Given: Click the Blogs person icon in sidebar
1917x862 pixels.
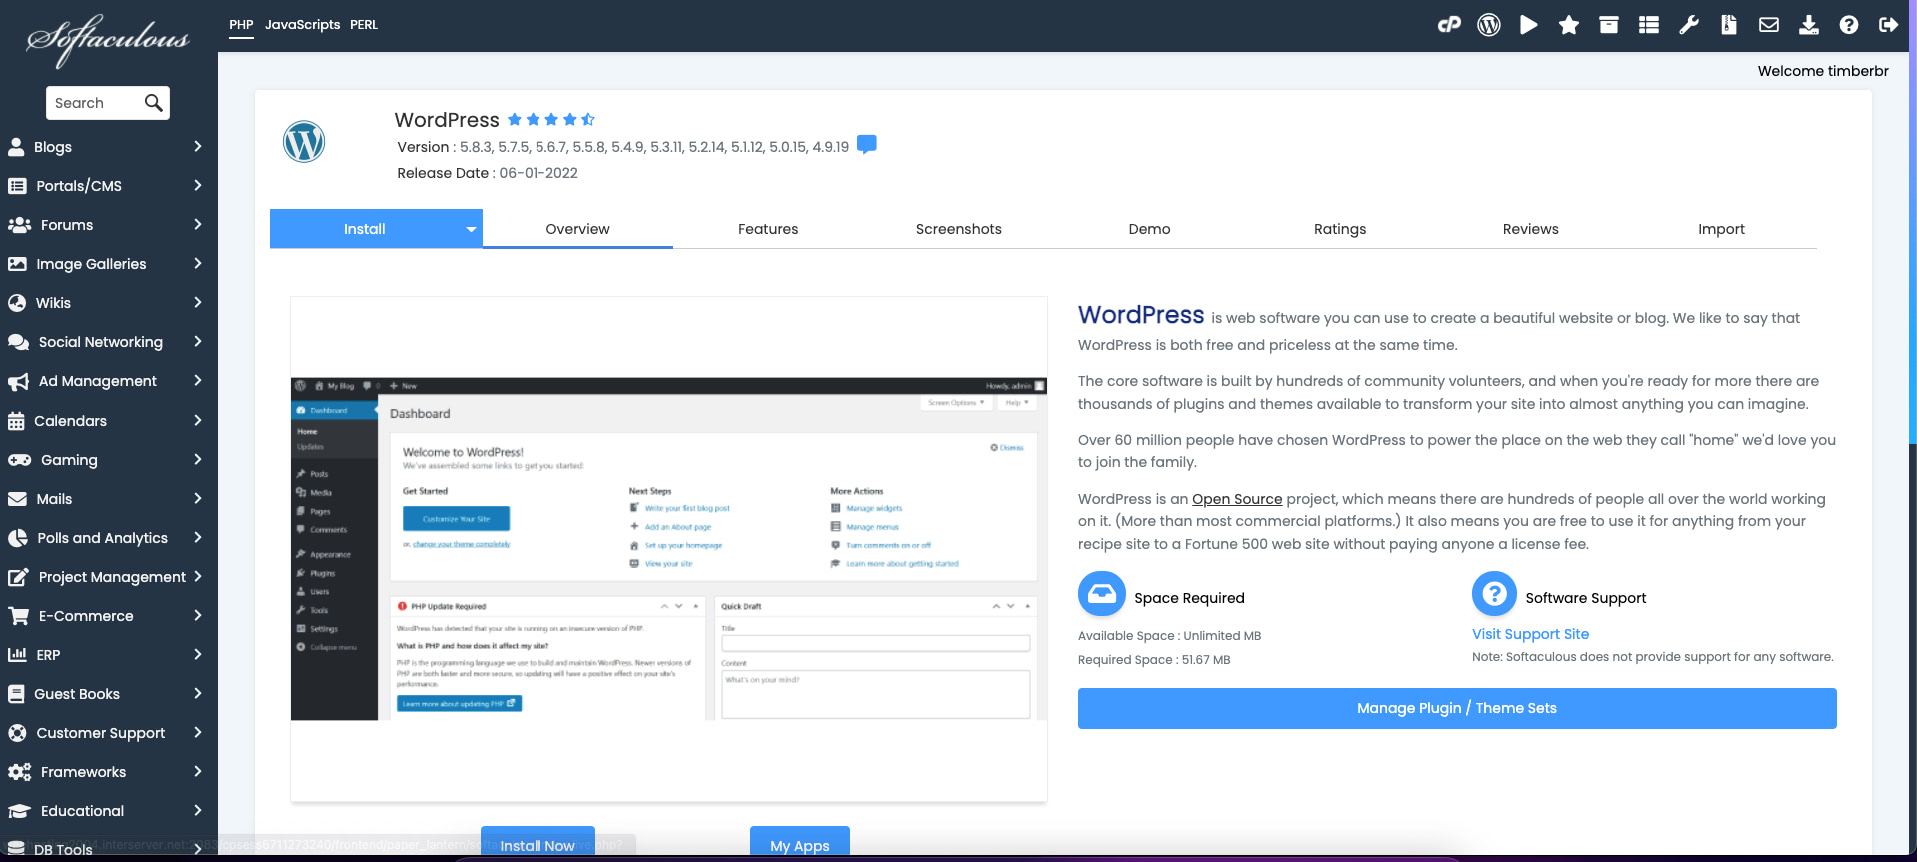Looking at the screenshot, I should coord(16,147).
